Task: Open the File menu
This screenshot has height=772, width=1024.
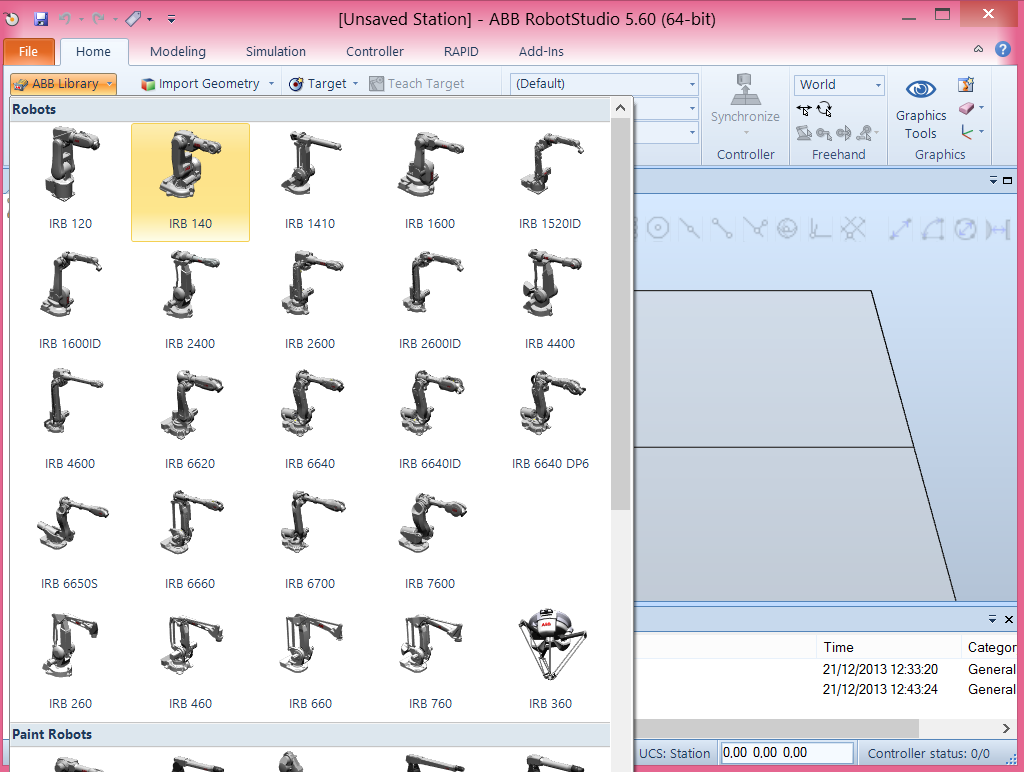Action: tap(29, 51)
